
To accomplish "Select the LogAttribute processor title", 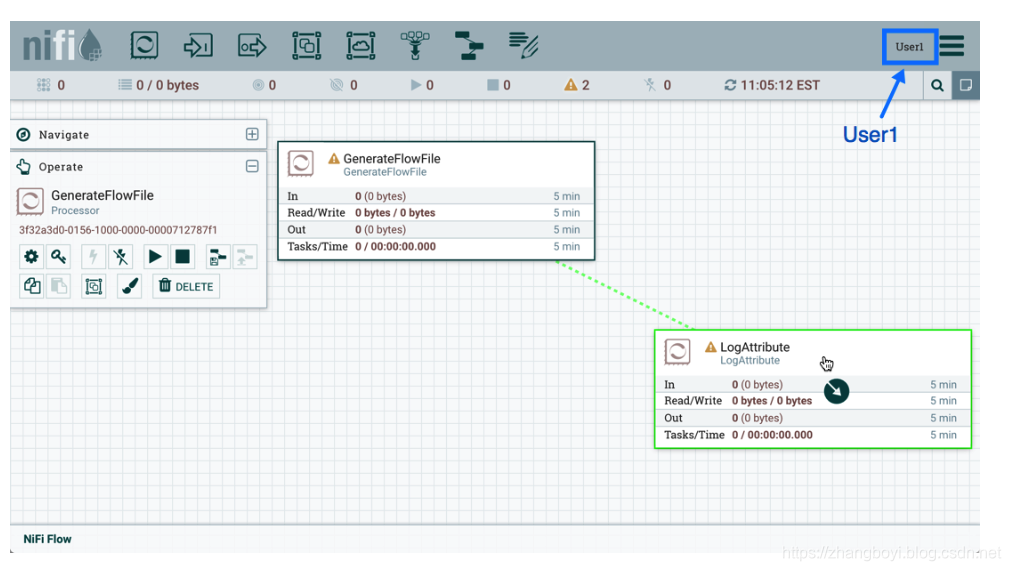I will pos(754,347).
